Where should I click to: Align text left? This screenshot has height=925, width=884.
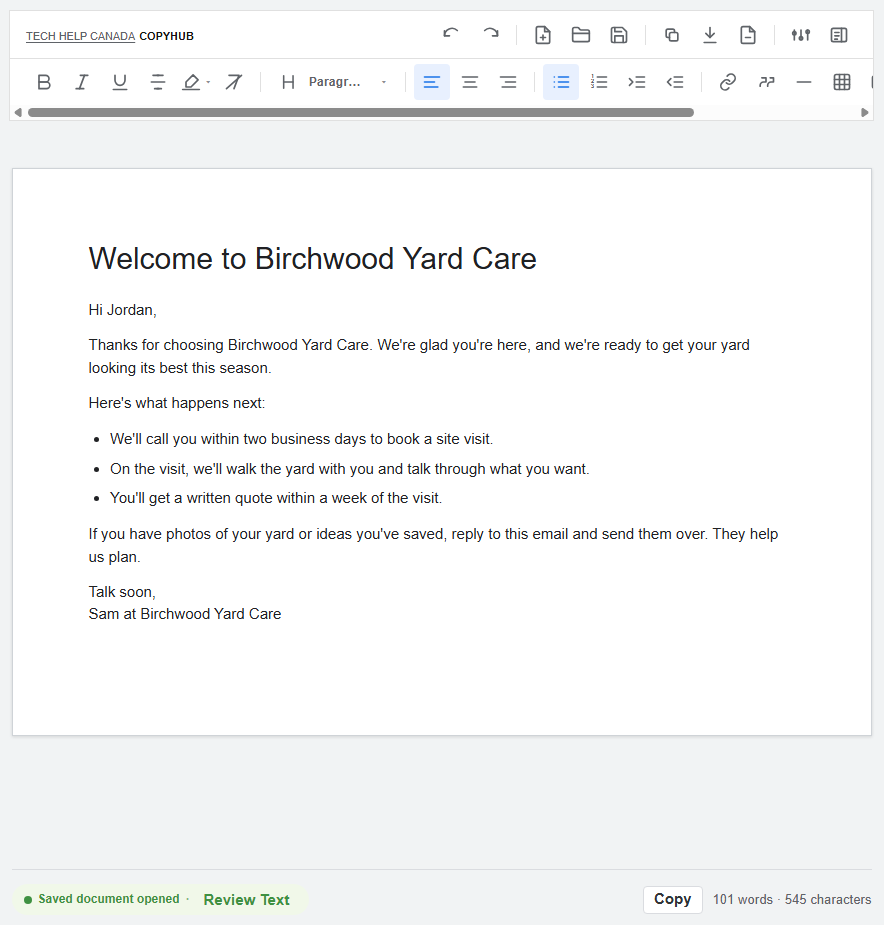(432, 82)
